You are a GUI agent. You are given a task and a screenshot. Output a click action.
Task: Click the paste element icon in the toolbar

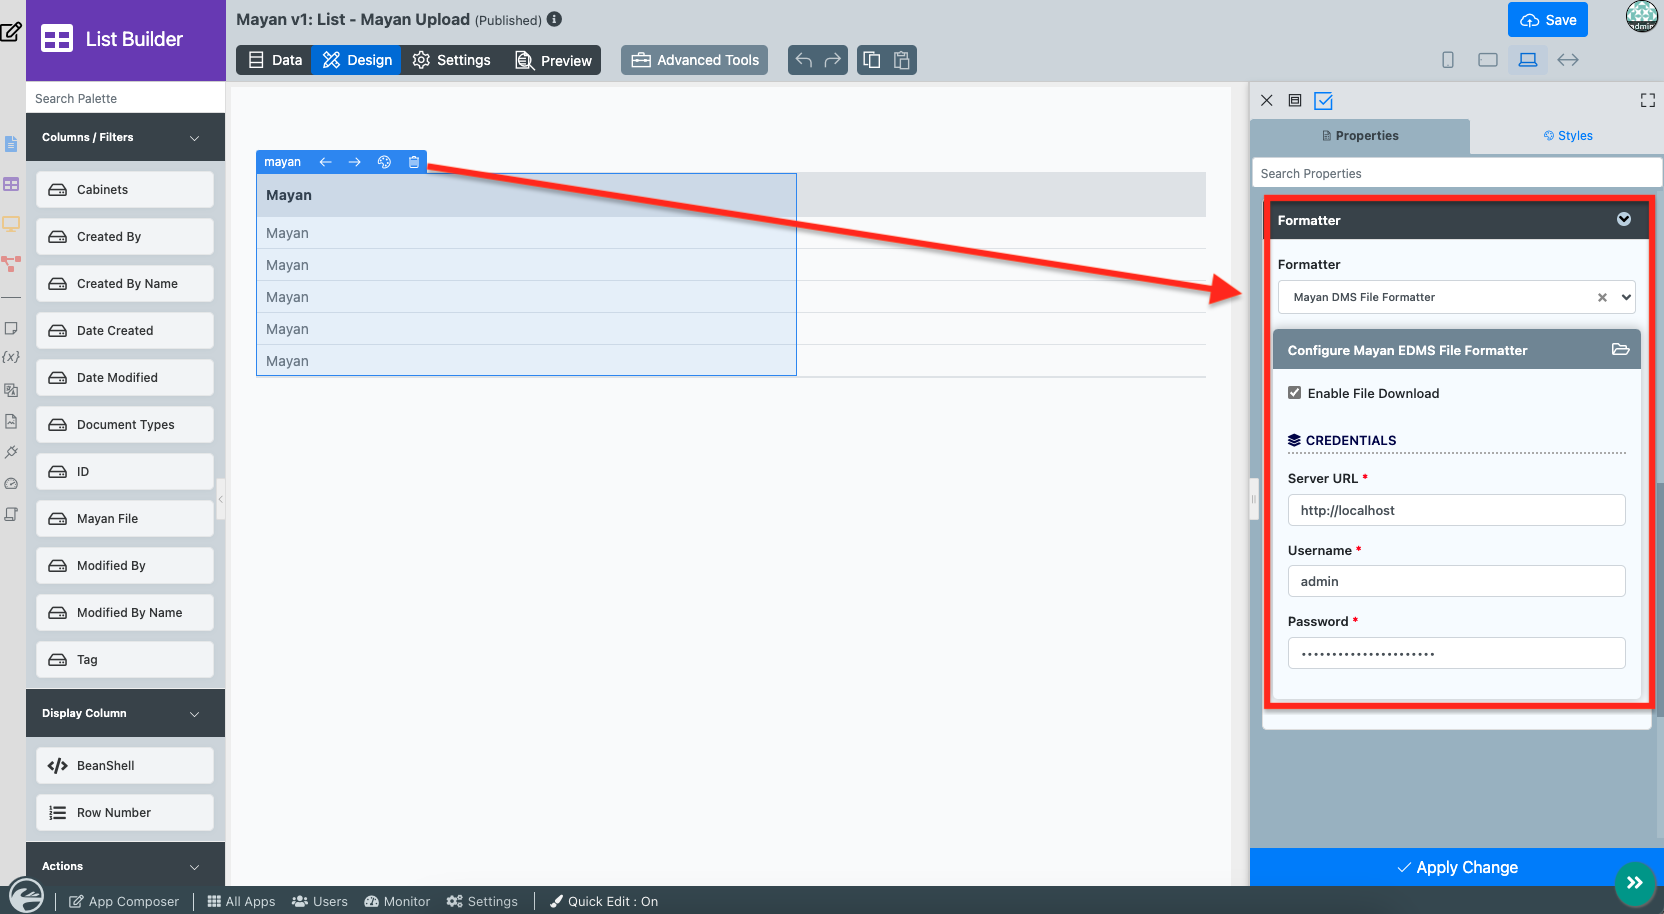[902, 60]
